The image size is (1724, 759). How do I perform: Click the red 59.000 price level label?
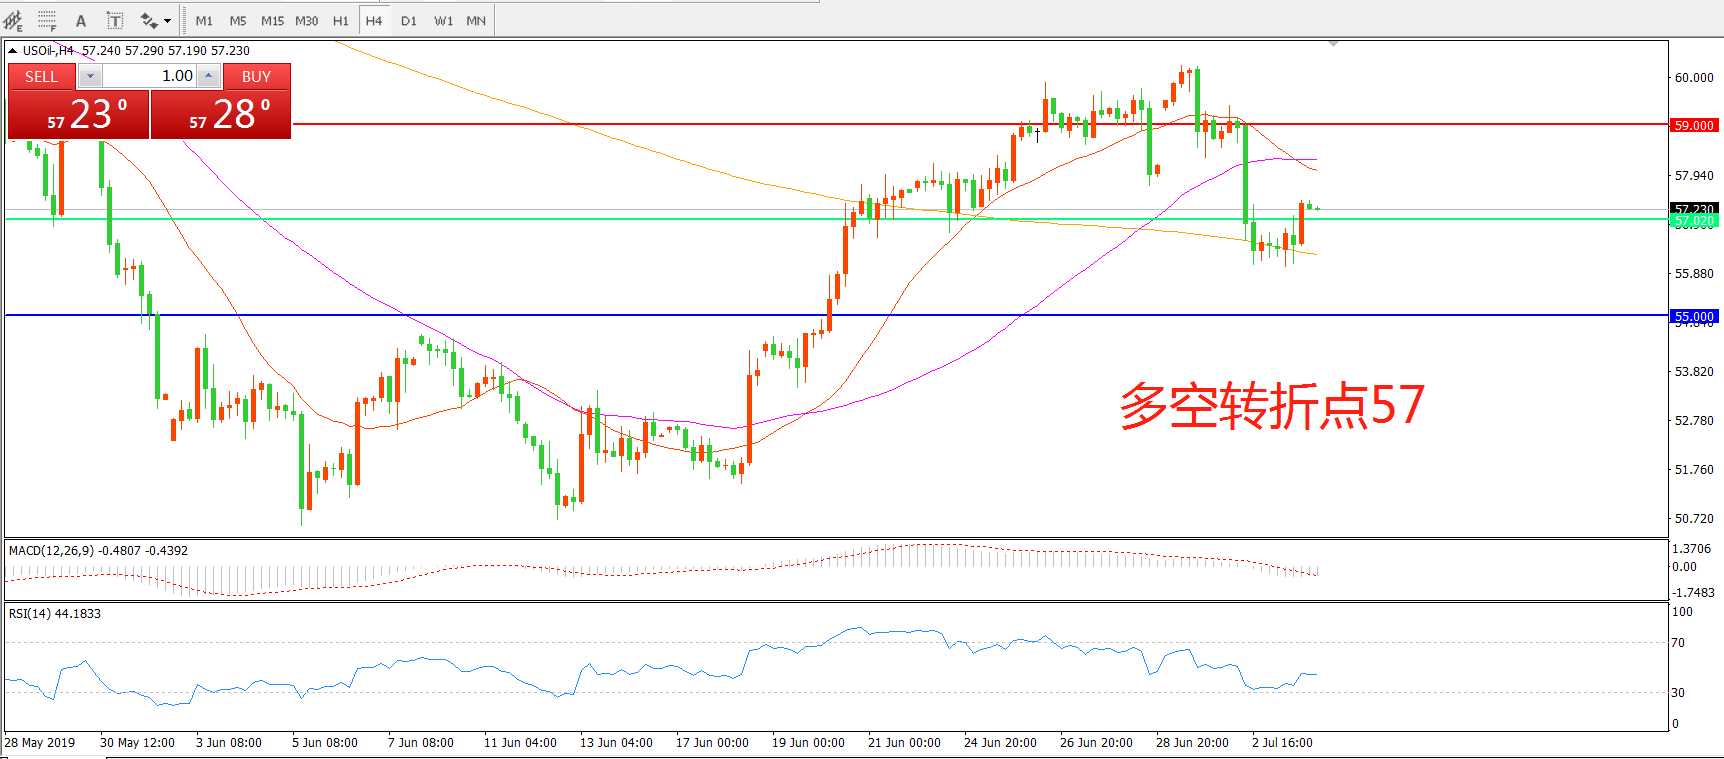pyautogui.click(x=1694, y=125)
